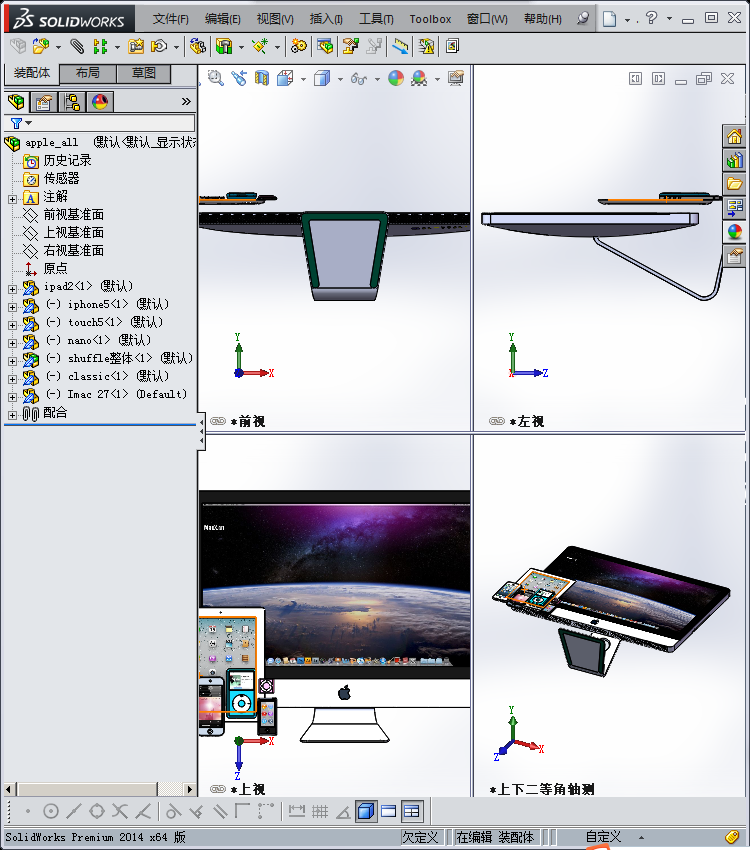This screenshot has width=750, height=850.
Task: Click the Previous View icon
Action: coord(238,79)
